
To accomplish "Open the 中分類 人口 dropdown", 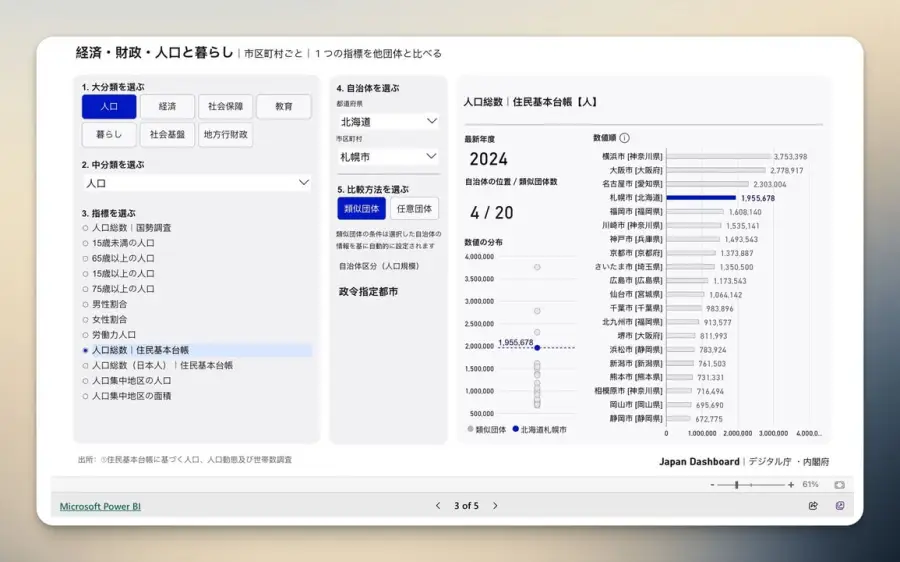I will tap(197, 183).
